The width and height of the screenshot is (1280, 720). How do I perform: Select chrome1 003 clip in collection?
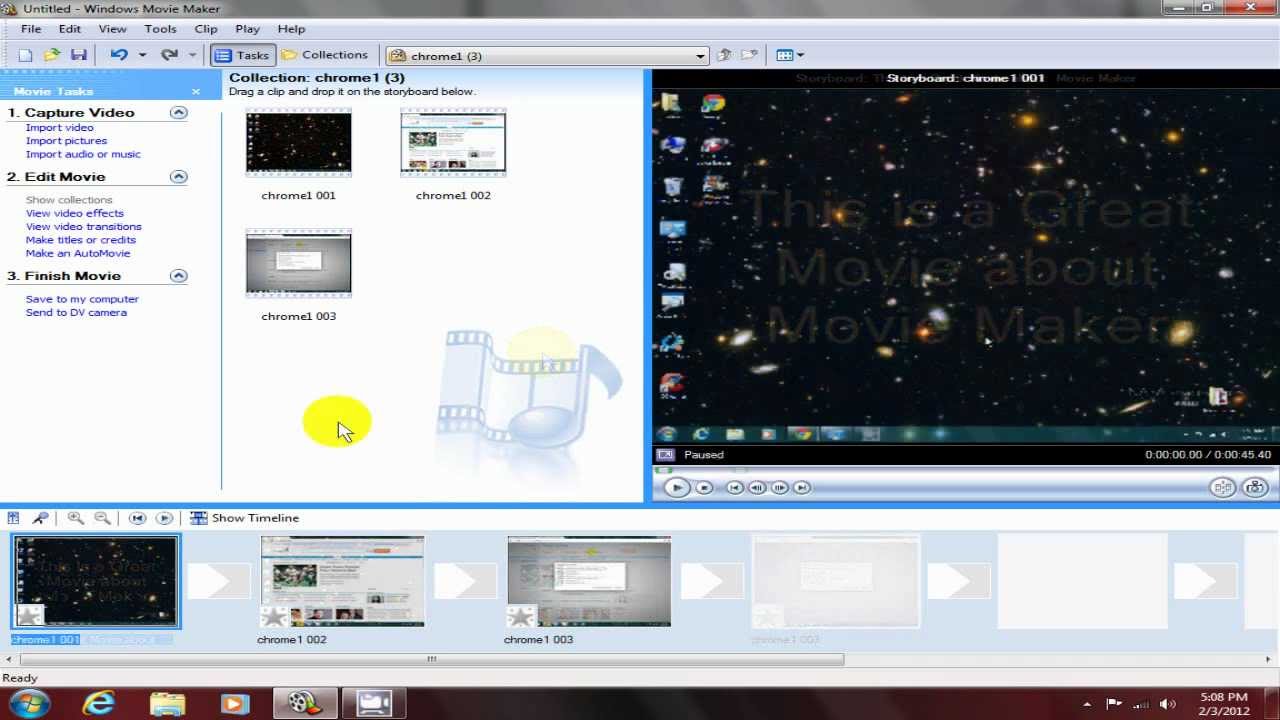pos(298,264)
